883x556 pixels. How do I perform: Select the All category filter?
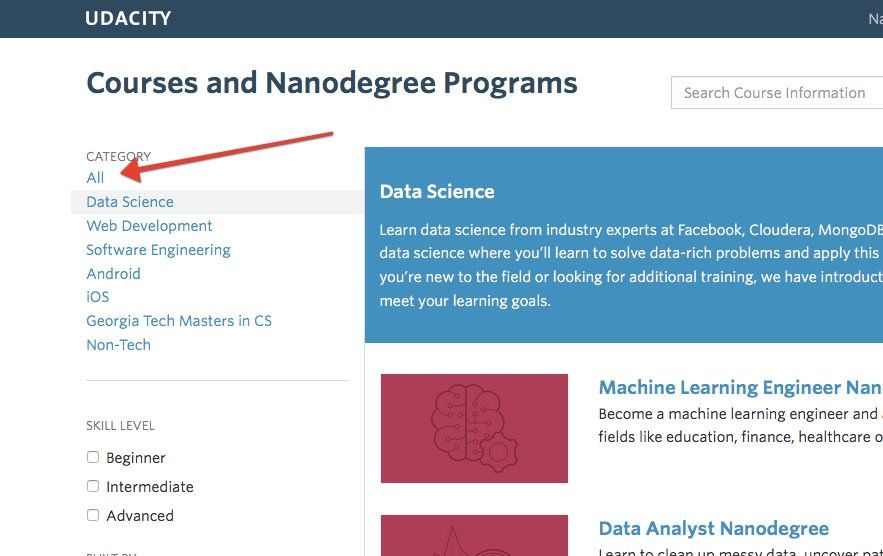point(95,178)
